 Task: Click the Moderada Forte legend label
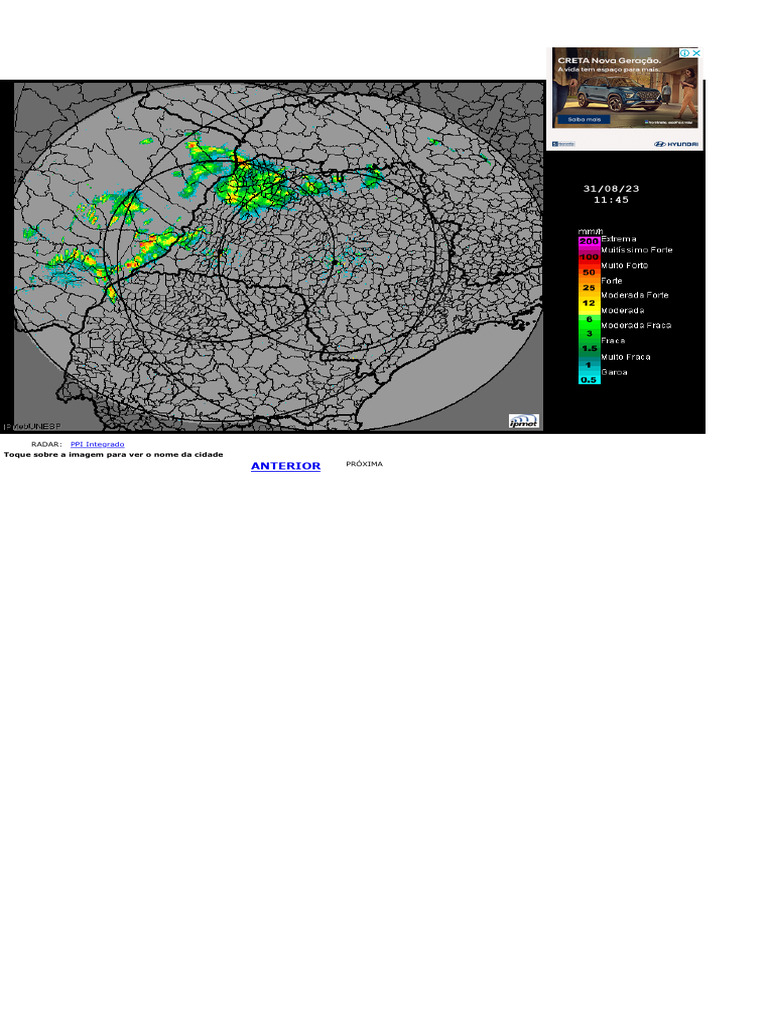click(x=635, y=295)
